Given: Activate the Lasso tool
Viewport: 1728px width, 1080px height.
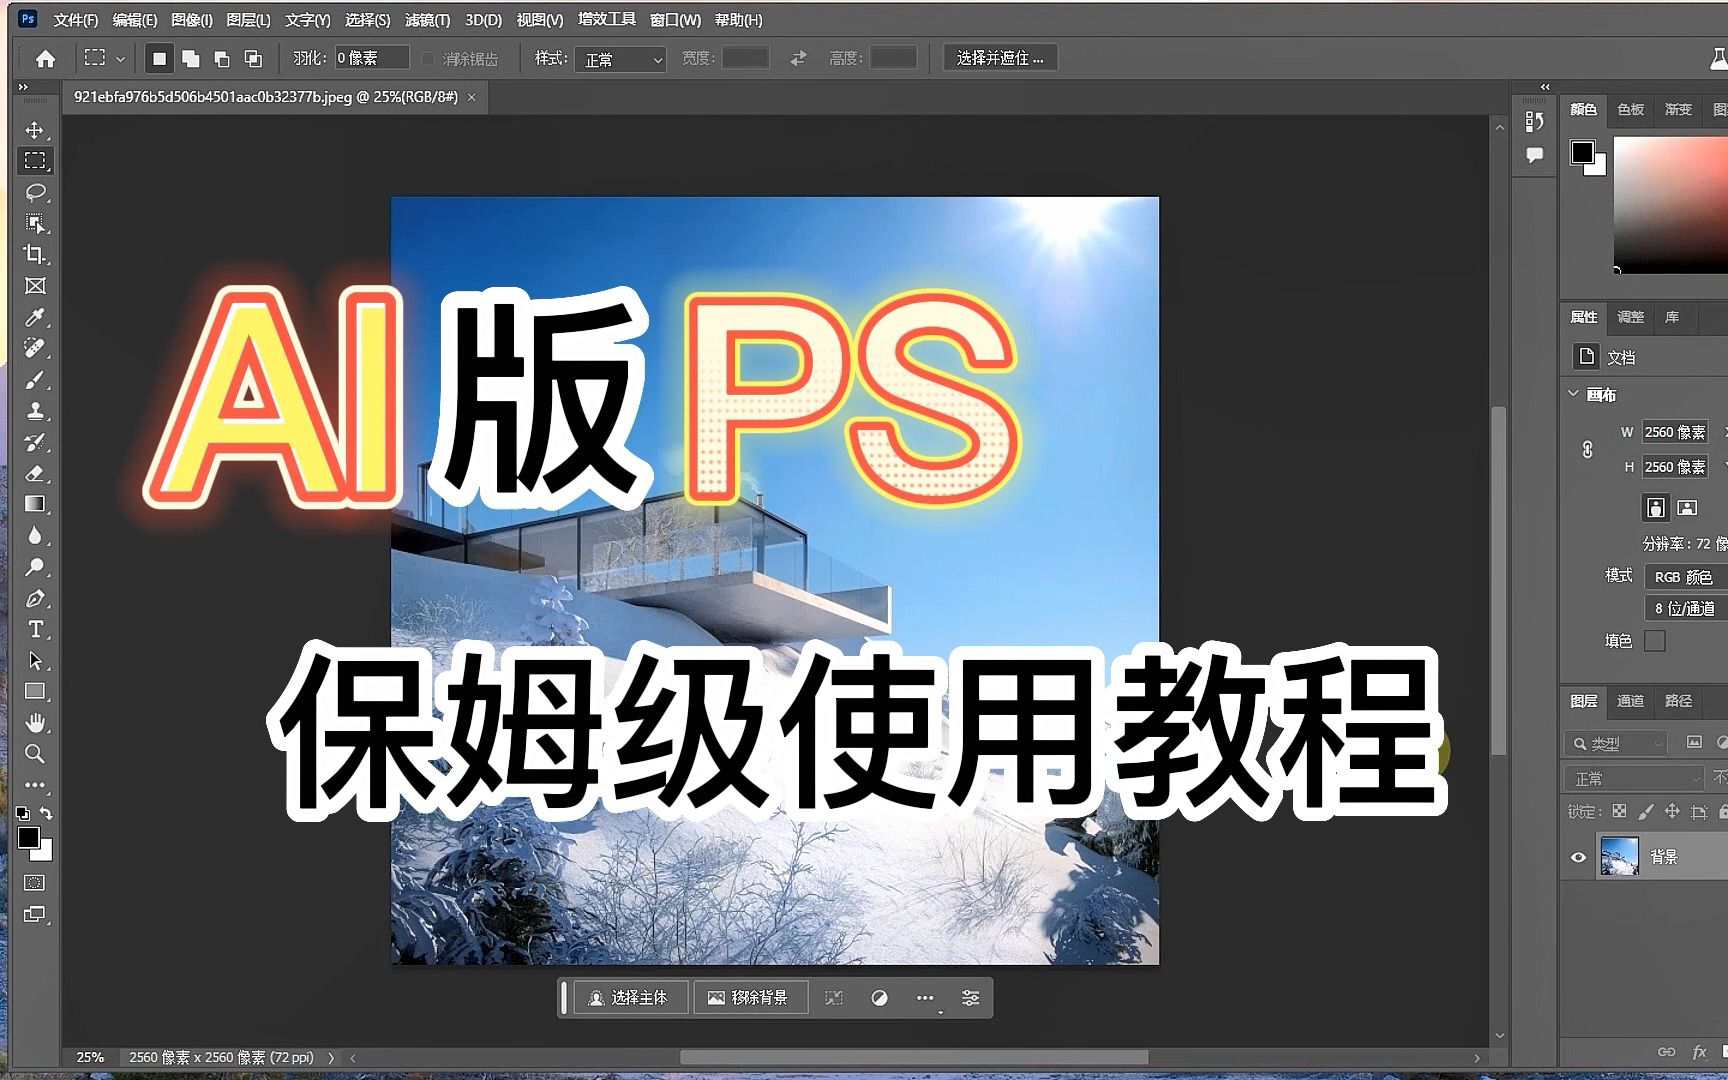Looking at the screenshot, I should click(x=35, y=192).
